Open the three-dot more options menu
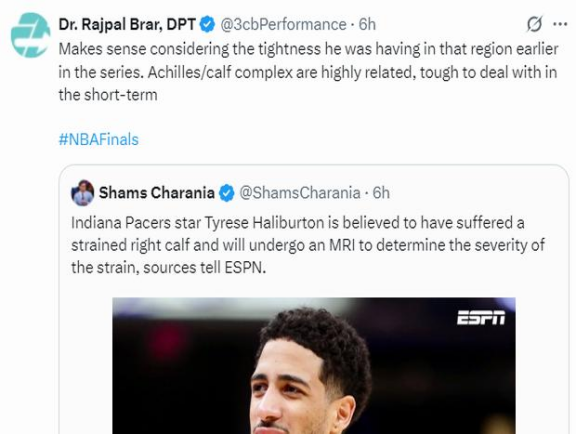The height and width of the screenshot is (434, 576). point(560,24)
